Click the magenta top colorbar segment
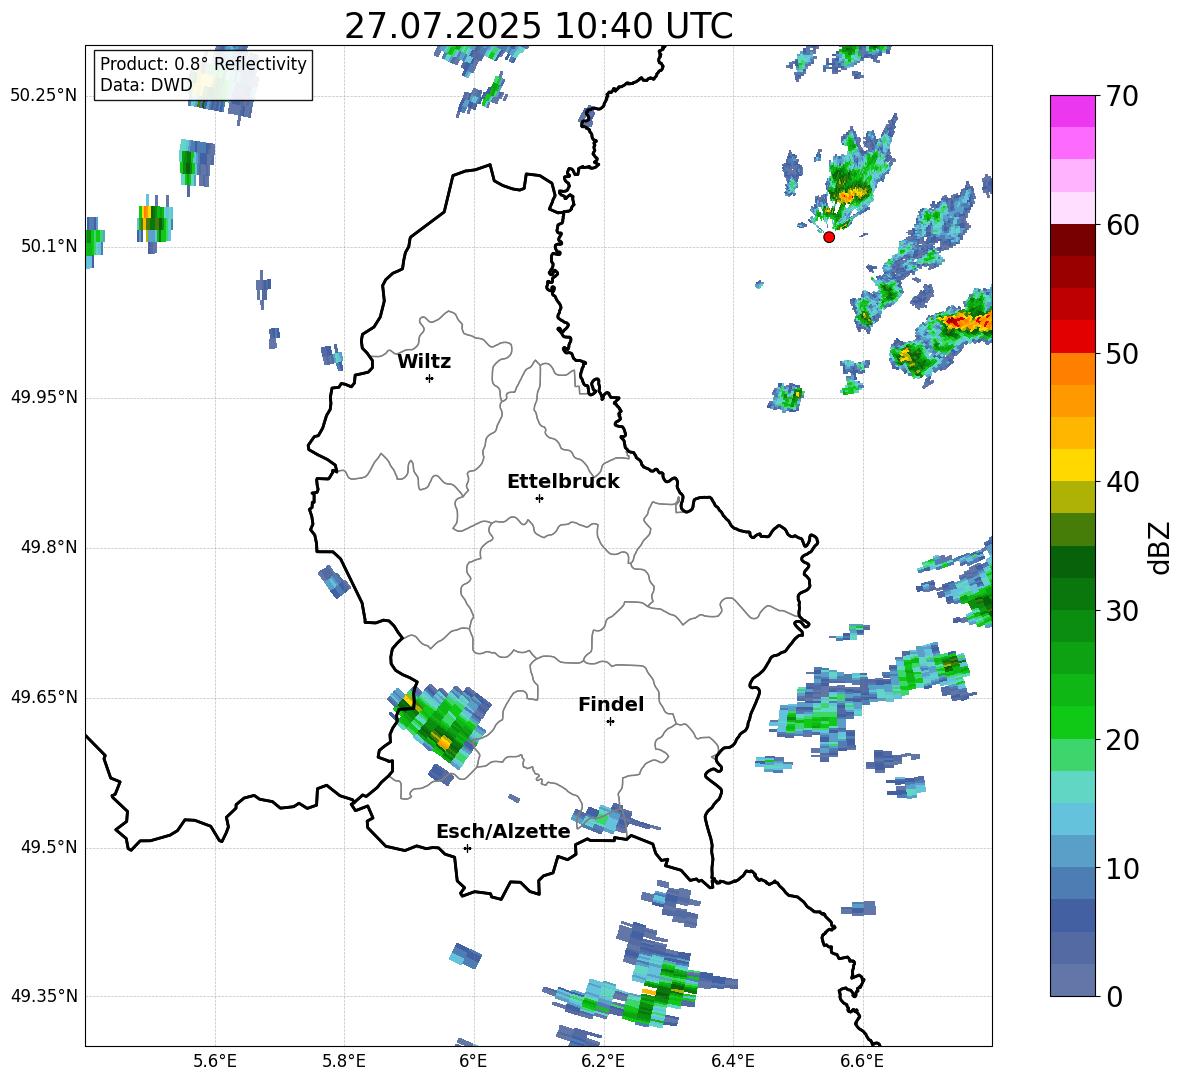 pyautogui.click(x=1072, y=111)
